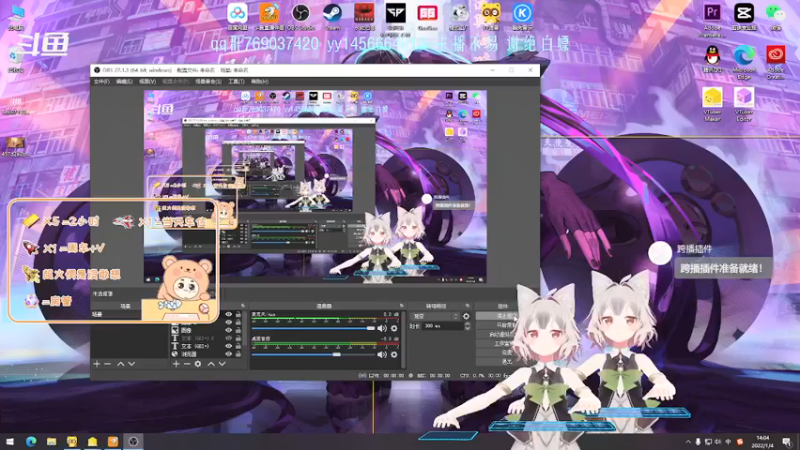Viewport: 800px width, 450px height.
Task: Open the Steam desktop shortcut
Action: coord(333,16)
